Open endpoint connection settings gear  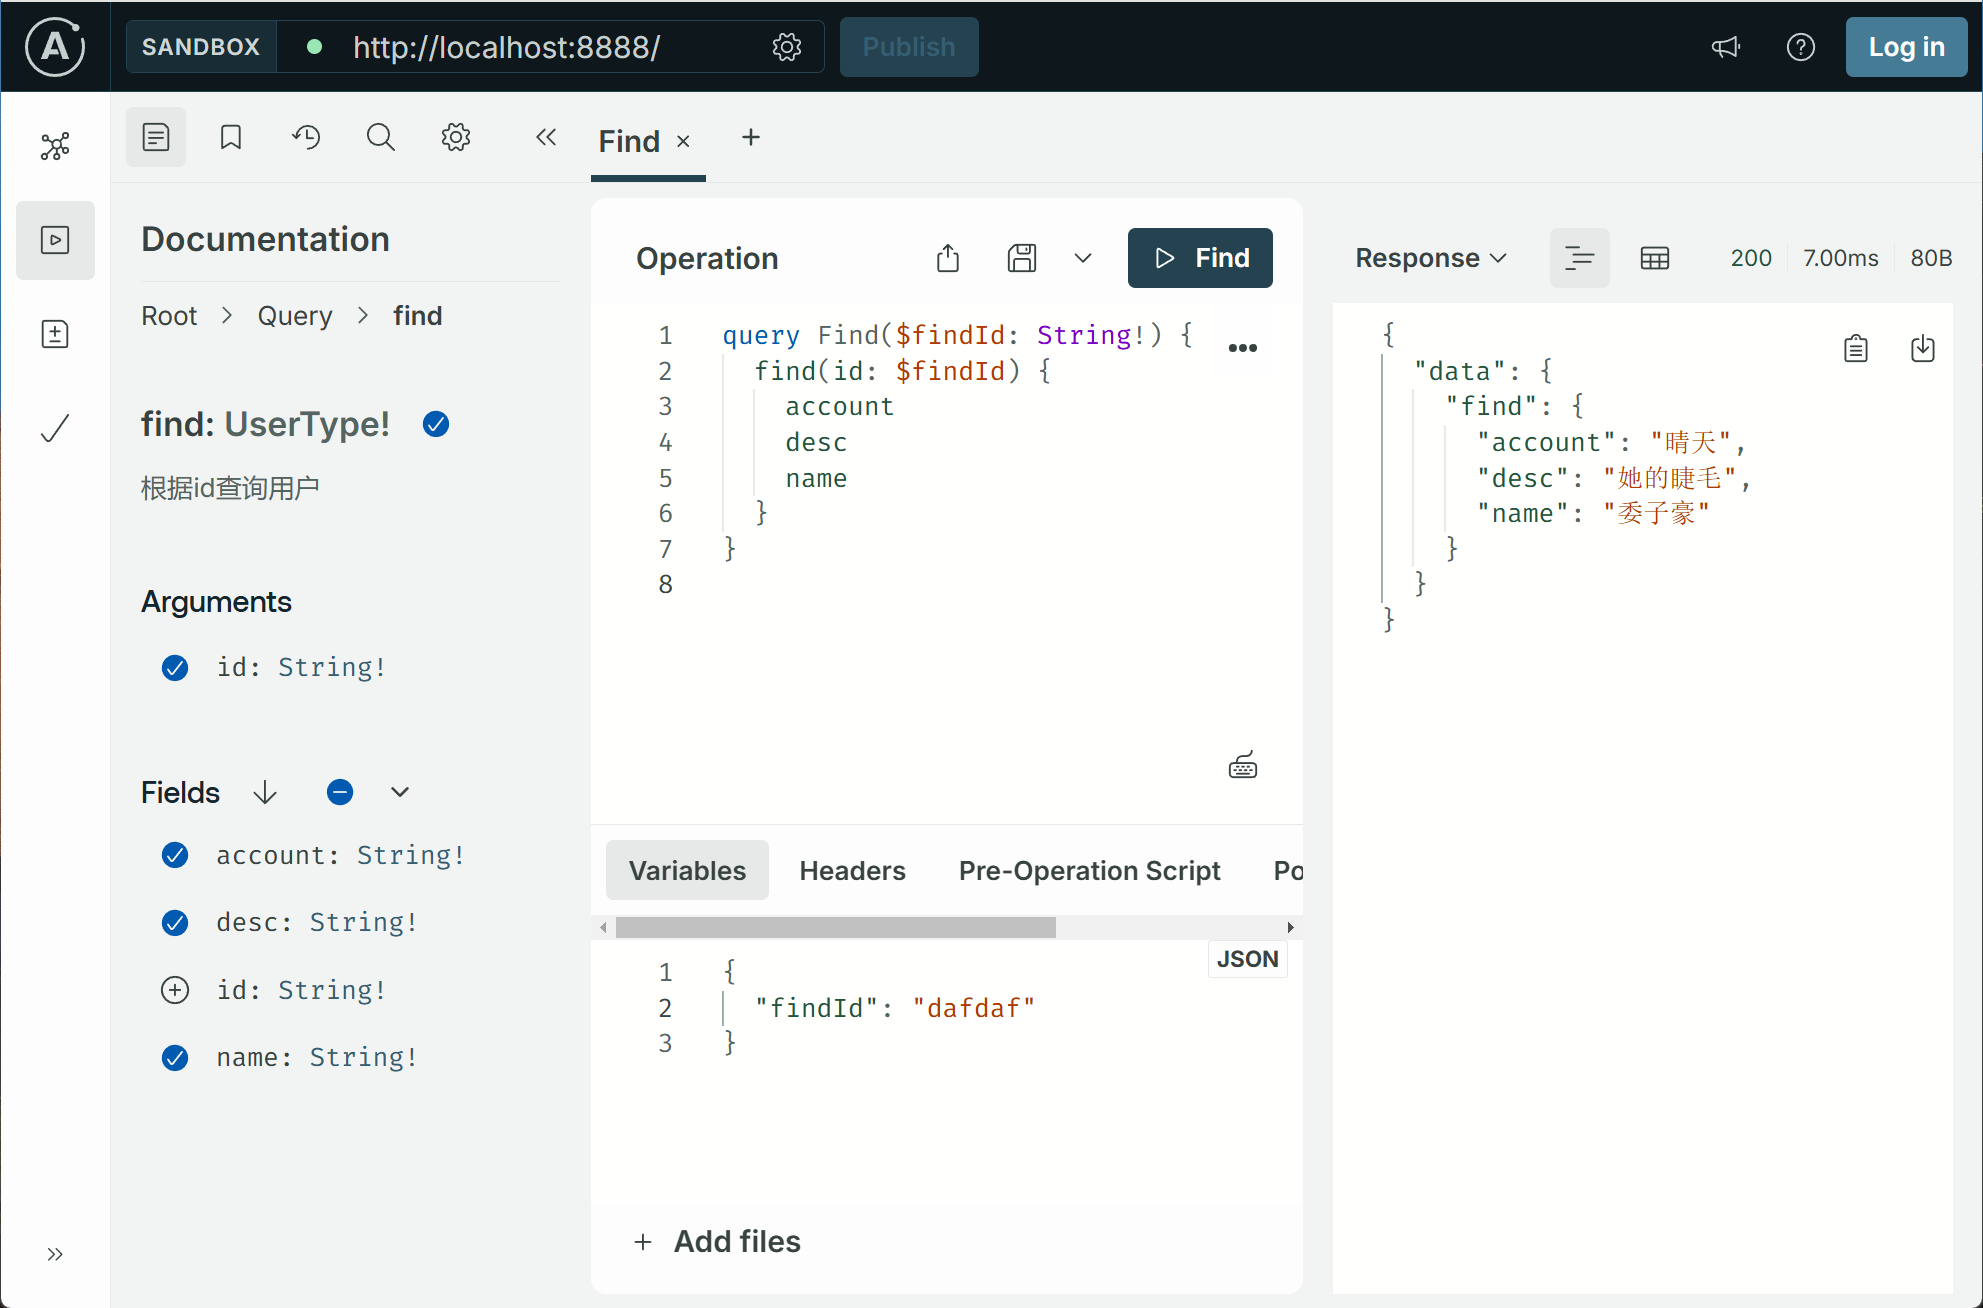point(787,47)
